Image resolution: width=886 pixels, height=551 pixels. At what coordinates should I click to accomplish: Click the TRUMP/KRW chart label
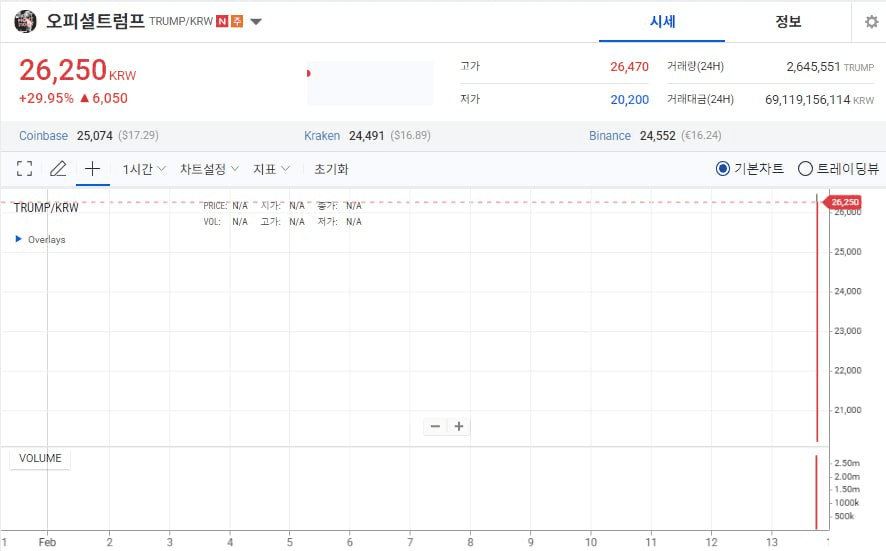pos(46,207)
